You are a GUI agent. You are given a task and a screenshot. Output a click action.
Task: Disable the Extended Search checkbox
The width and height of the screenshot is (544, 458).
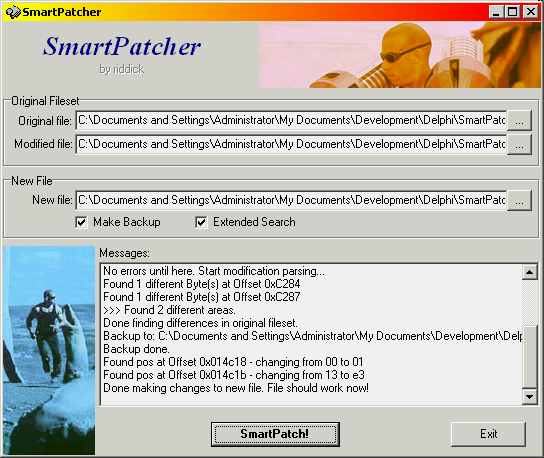(201, 222)
